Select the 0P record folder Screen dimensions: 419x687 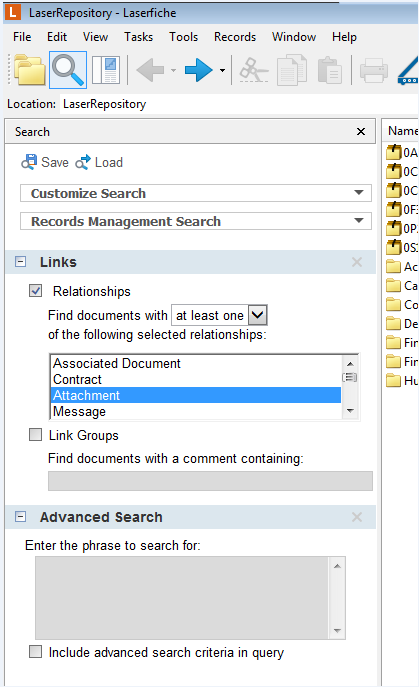click(402, 228)
